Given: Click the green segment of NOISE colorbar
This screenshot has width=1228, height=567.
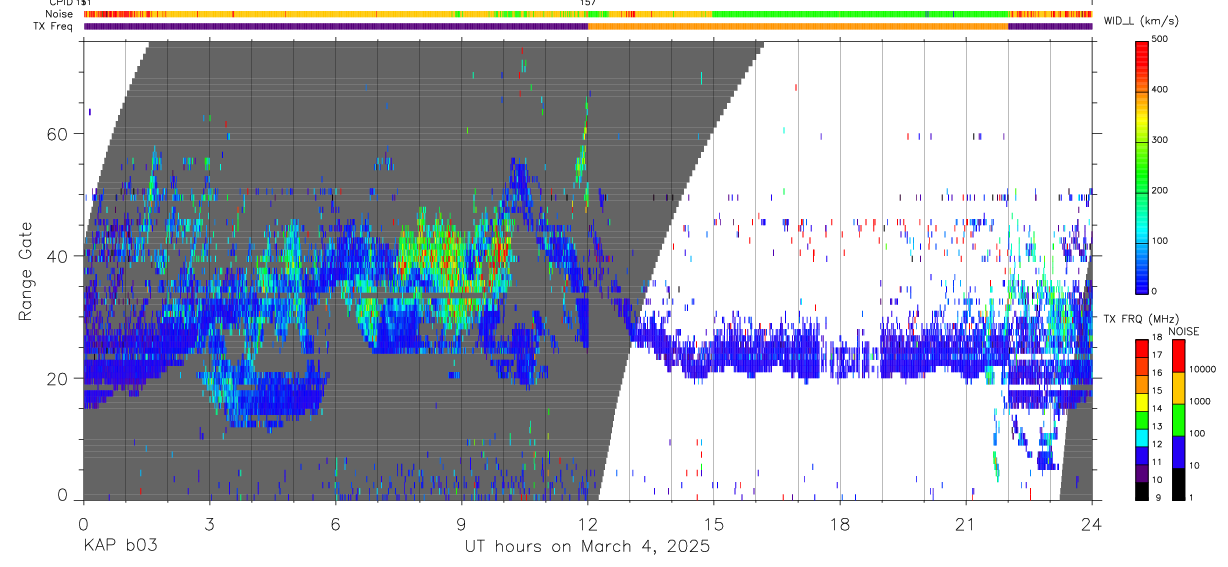Looking at the screenshot, I should (1178, 420).
